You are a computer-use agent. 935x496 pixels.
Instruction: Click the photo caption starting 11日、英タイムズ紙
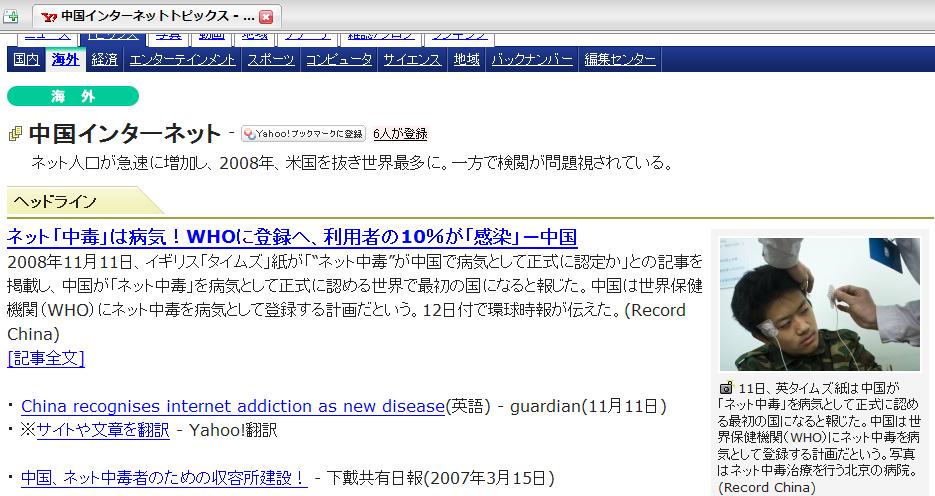pyautogui.click(x=820, y=437)
